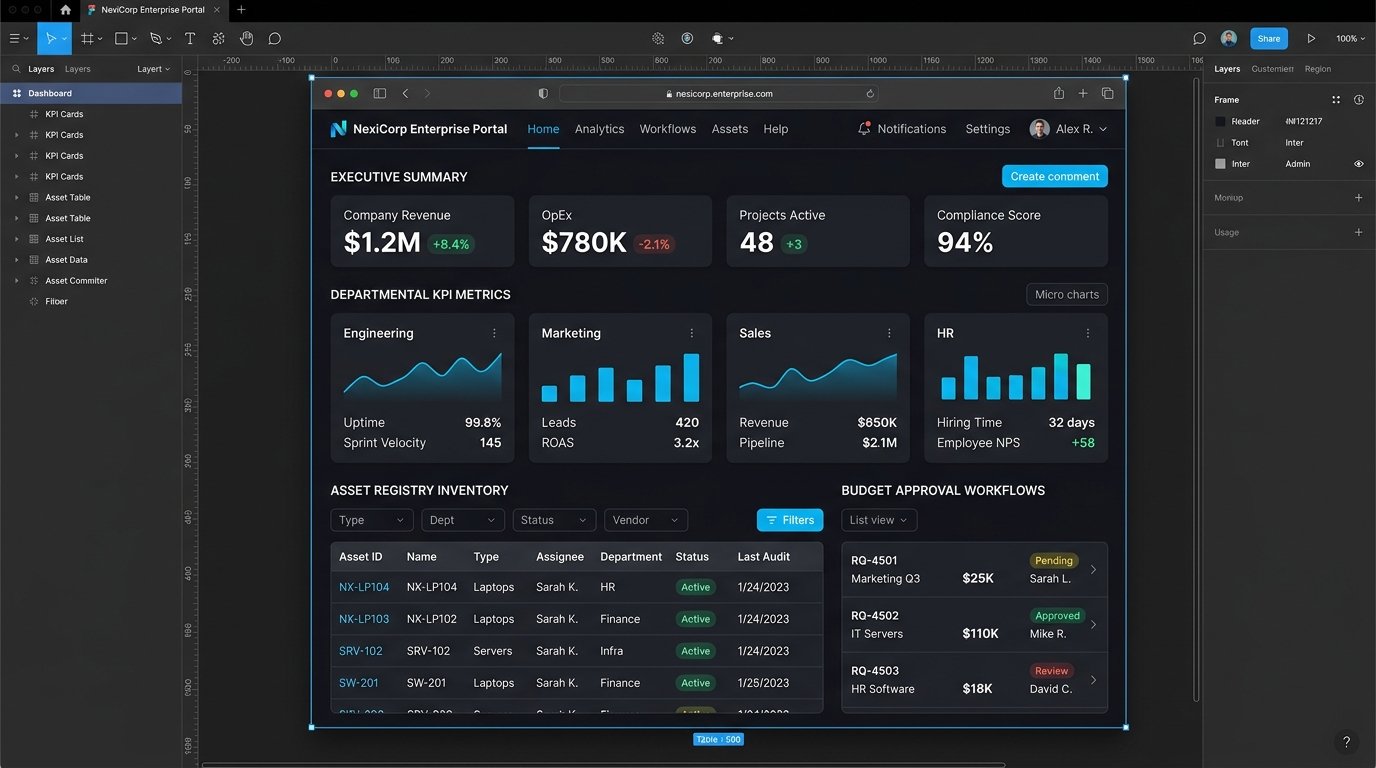Click search icon in Layers panel

click(16, 69)
